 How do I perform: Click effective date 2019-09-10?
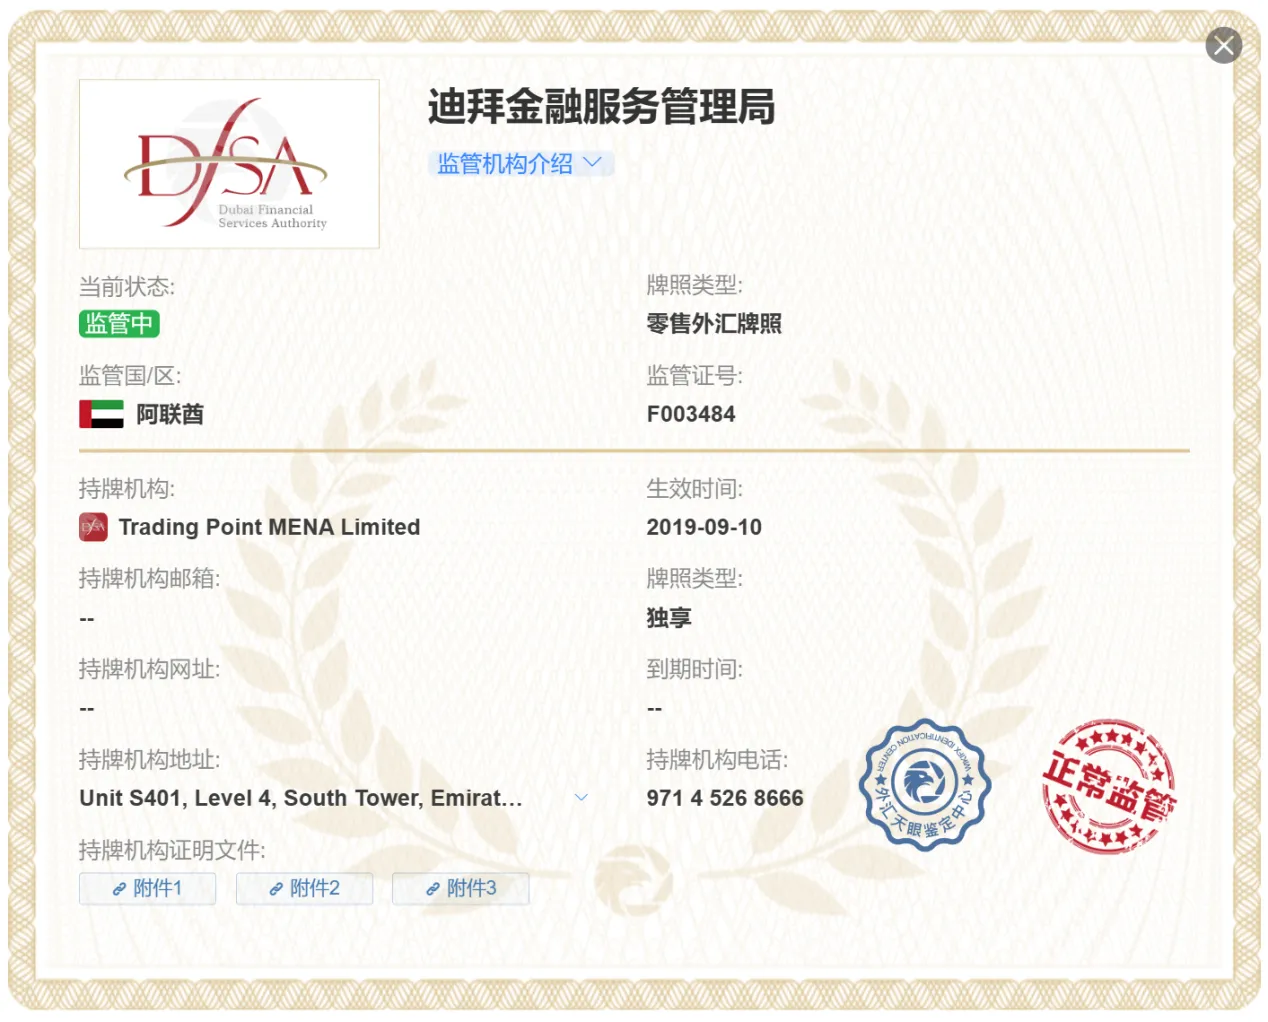click(x=704, y=527)
